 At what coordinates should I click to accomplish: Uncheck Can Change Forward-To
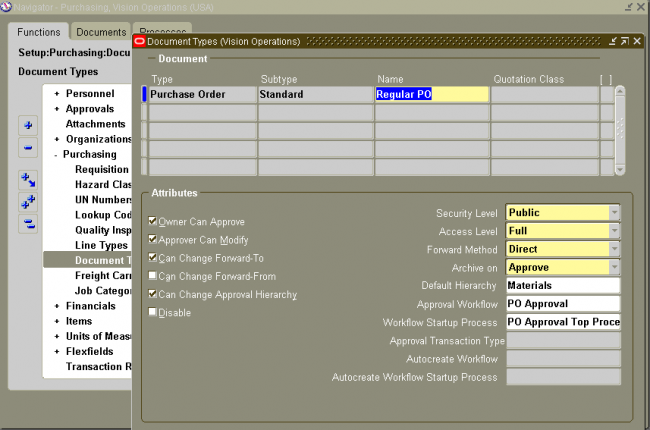coord(153,258)
